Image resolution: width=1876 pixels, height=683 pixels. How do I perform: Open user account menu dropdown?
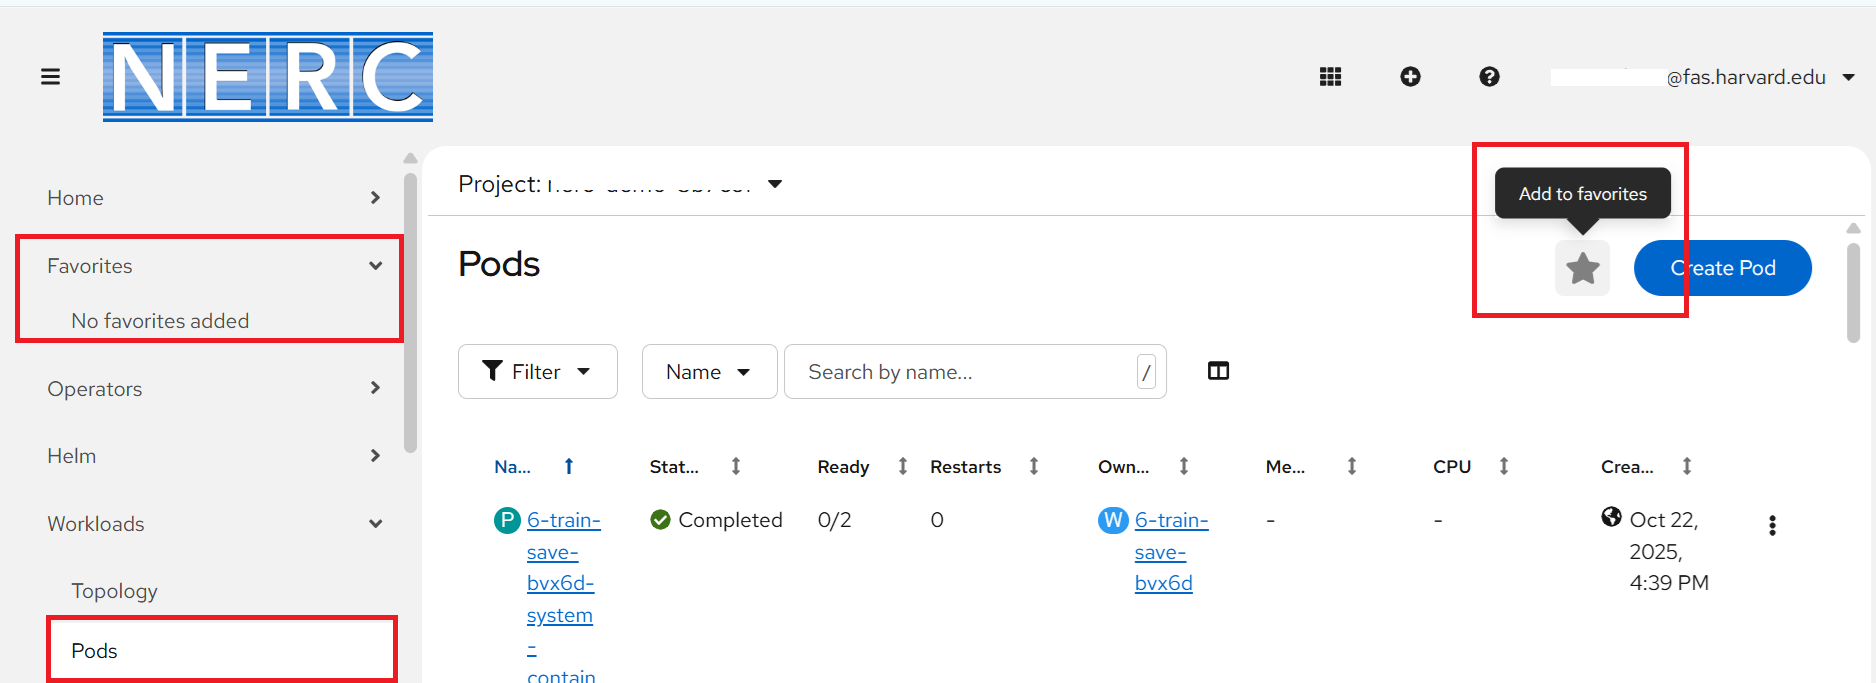point(1848,77)
